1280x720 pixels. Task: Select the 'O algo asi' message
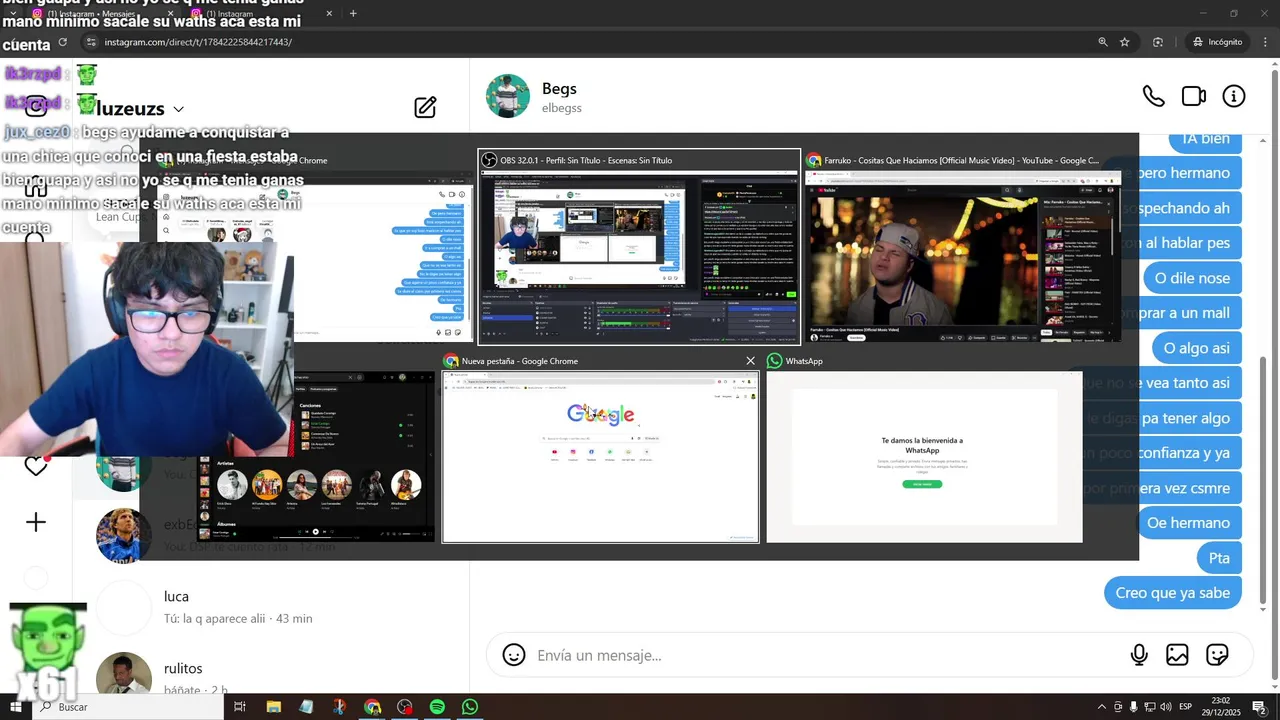coord(1196,348)
